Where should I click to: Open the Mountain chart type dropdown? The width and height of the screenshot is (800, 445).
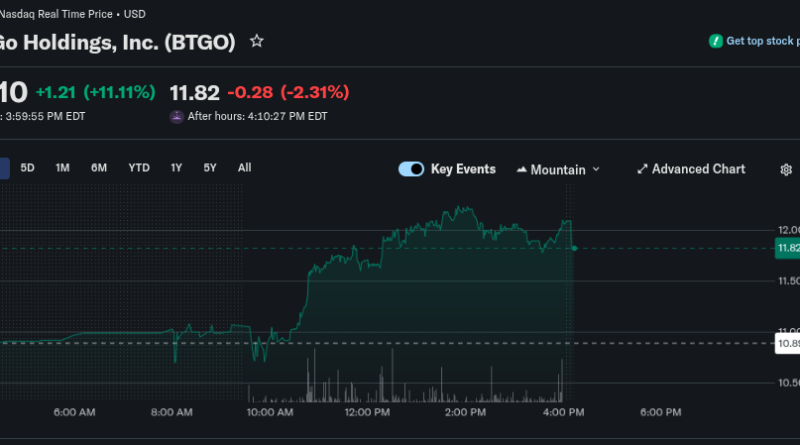pyautogui.click(x=558, y=169)
